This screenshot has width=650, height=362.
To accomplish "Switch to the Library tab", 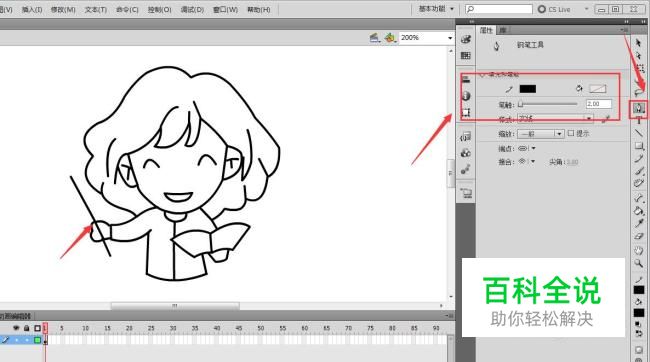I will 503,30.
